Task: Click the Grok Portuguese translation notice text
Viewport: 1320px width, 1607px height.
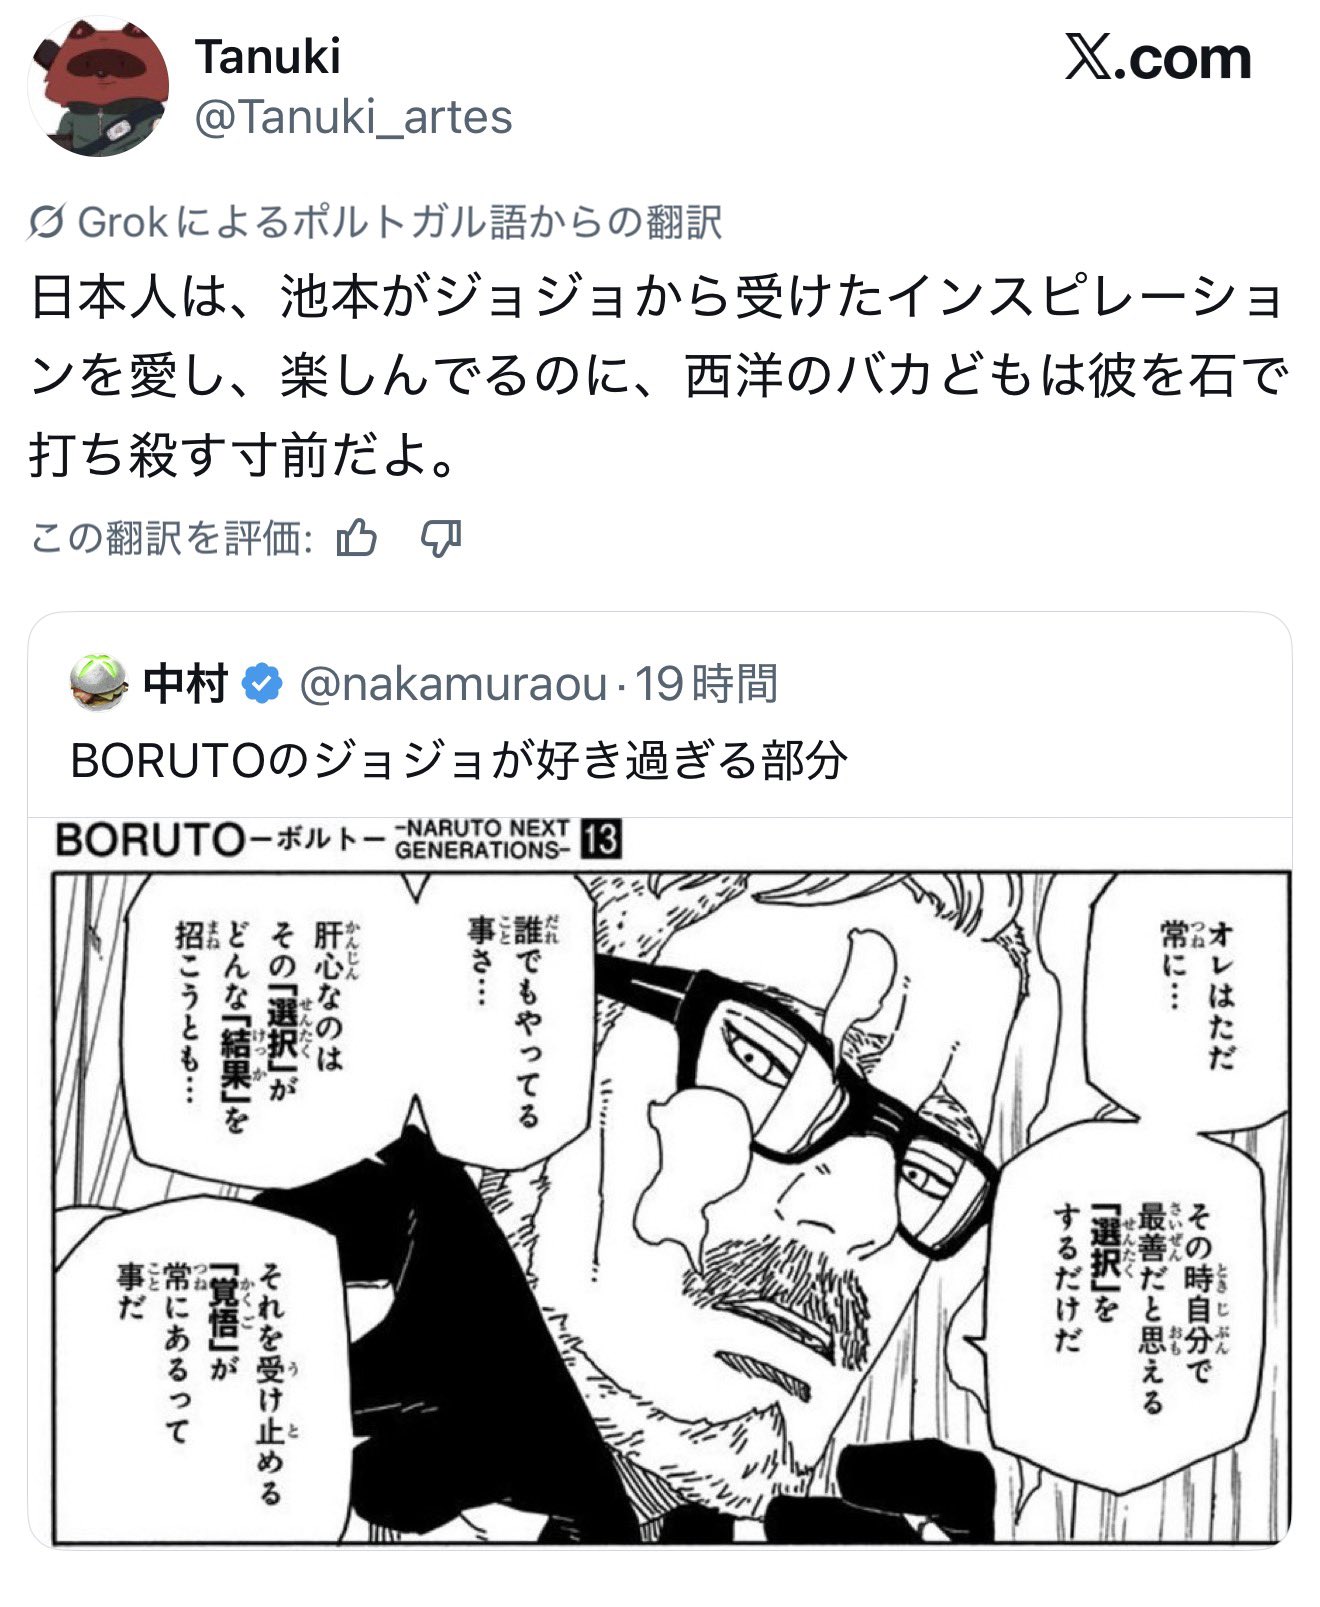Action: [x=399, y=222]
